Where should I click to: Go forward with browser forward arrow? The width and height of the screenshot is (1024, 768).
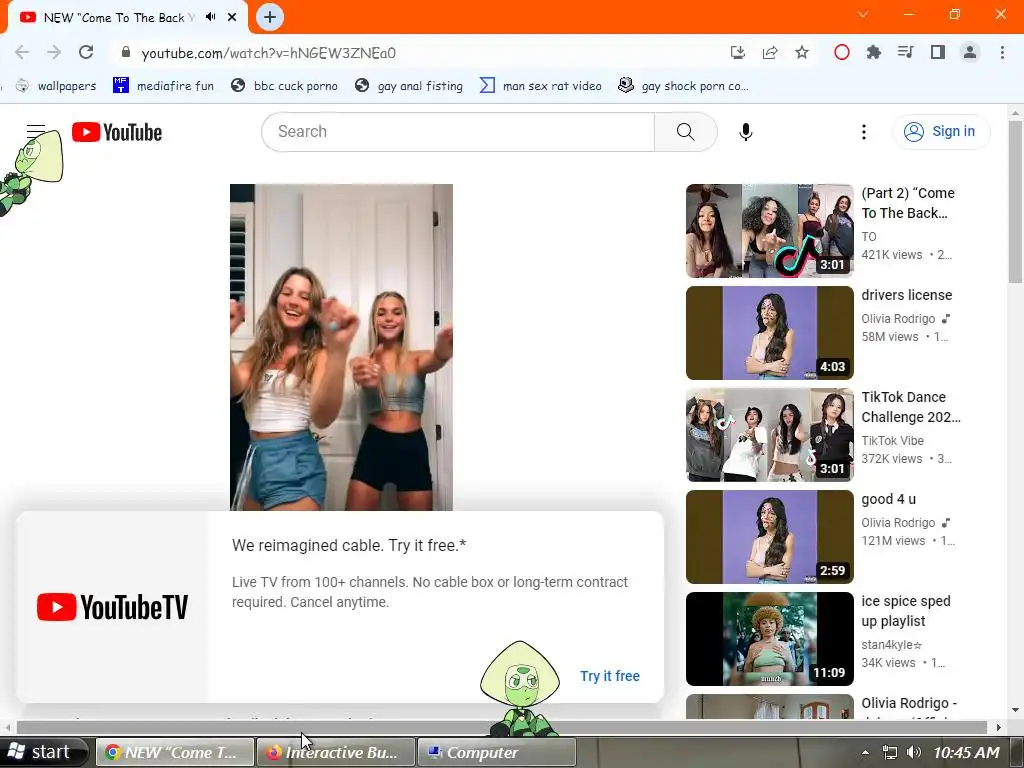(x=54, y=53)
